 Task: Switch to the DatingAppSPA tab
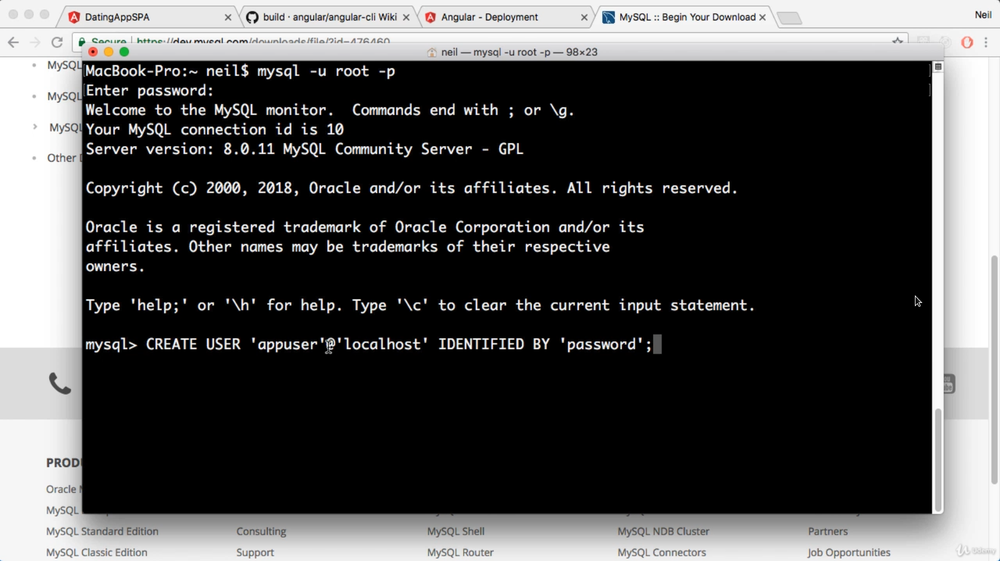(145, 17)
